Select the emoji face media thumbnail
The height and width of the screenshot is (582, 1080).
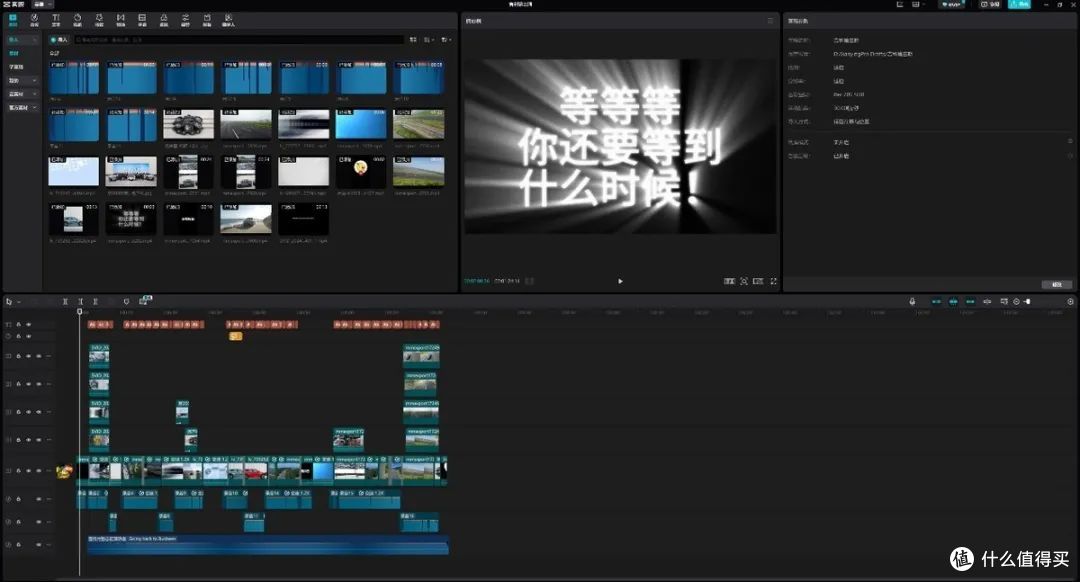coord(361,172)
